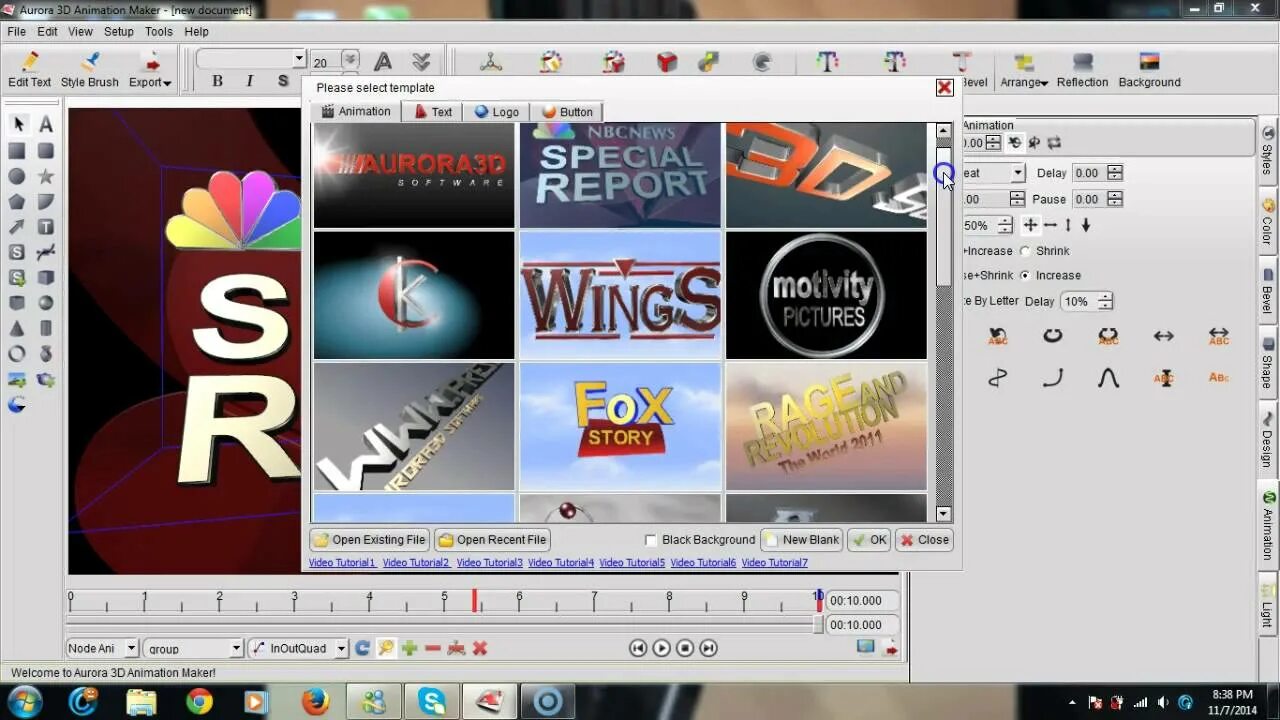Pick the torus ring shape tool
This screenshot has height=720, width=1280.
(18, 354)
